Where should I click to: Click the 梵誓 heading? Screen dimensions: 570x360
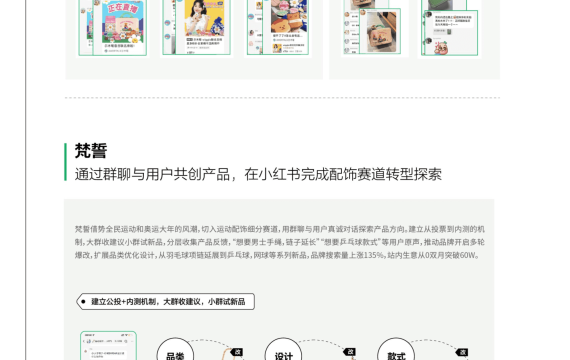(x=91, y=151)
